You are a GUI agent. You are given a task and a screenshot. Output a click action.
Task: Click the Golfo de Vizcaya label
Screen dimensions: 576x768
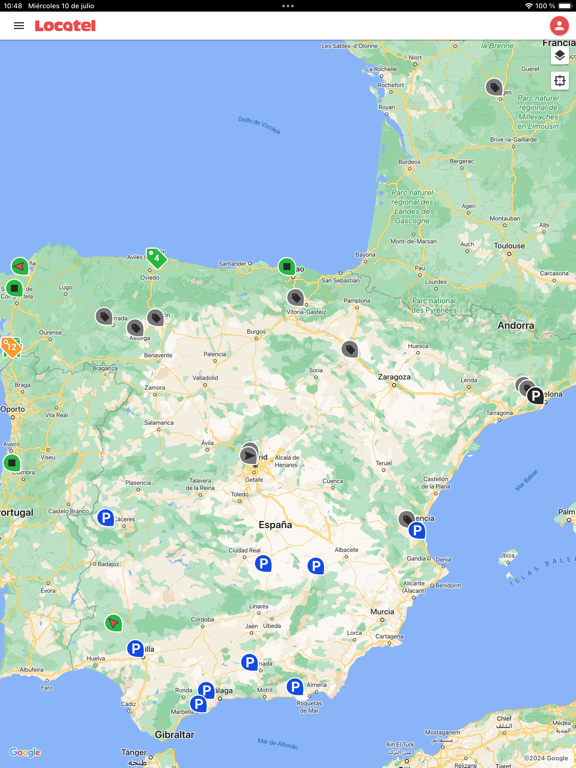click(259, 125)
